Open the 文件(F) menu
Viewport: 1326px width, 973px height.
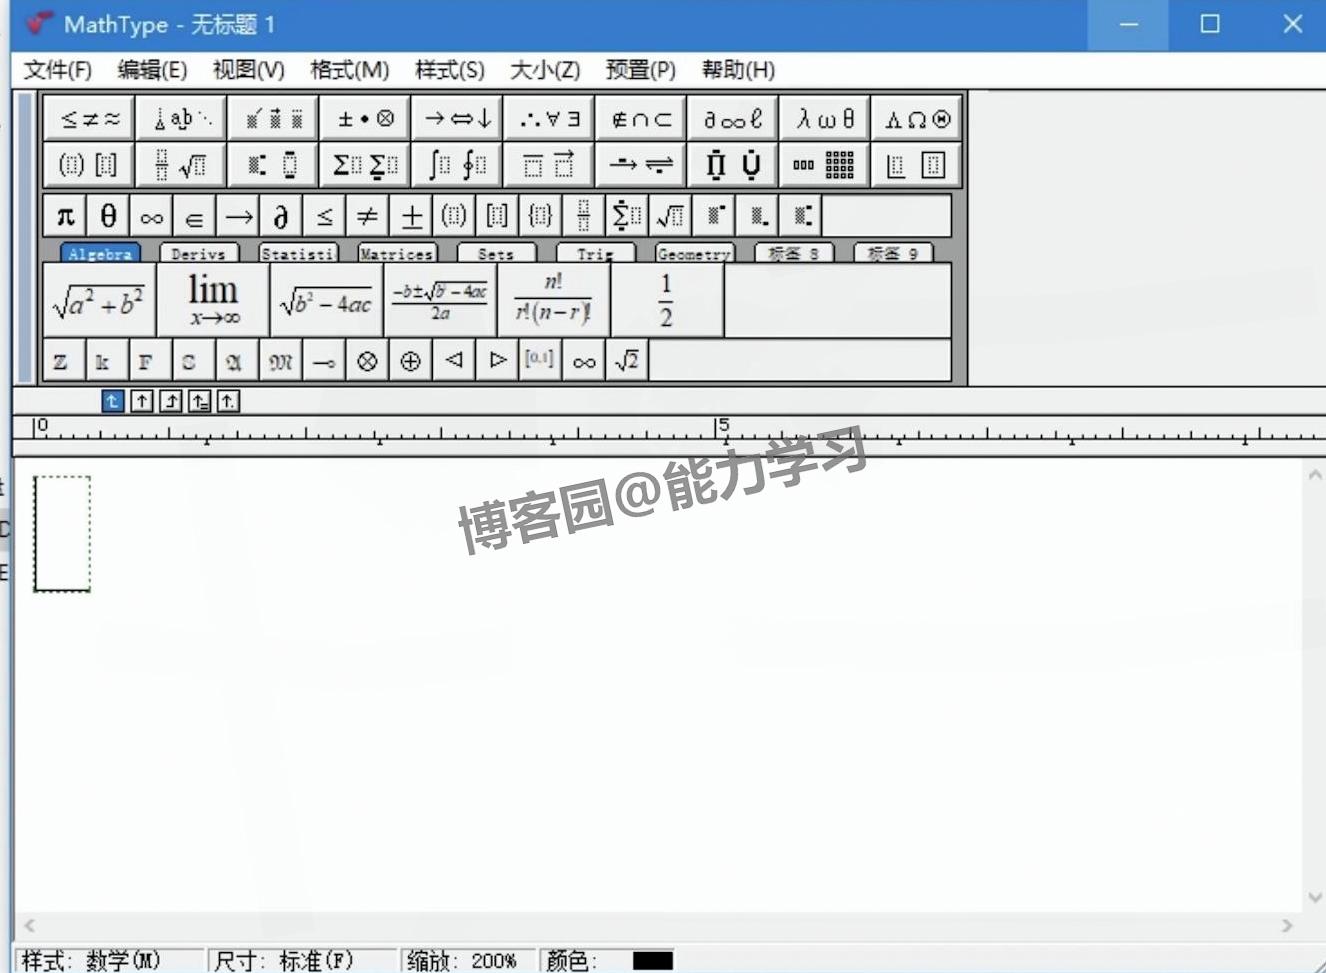58,70
